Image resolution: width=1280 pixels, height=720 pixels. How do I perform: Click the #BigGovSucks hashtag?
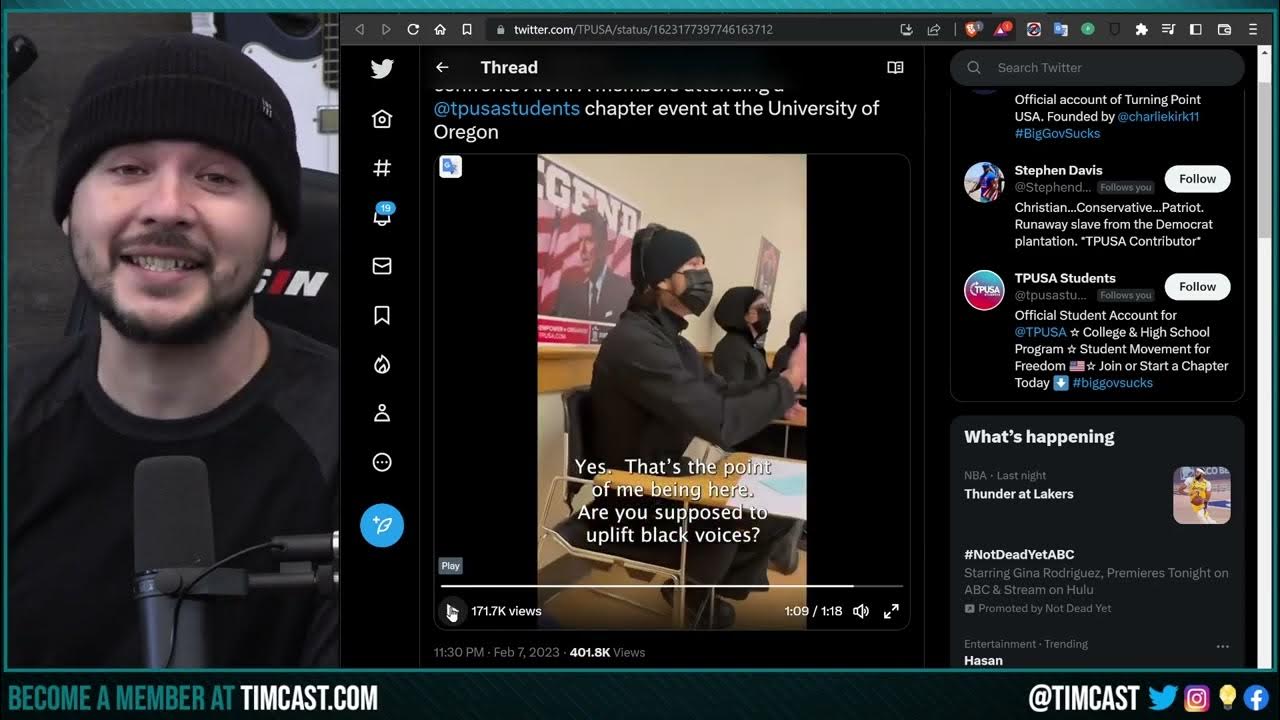pos(1057,133)
